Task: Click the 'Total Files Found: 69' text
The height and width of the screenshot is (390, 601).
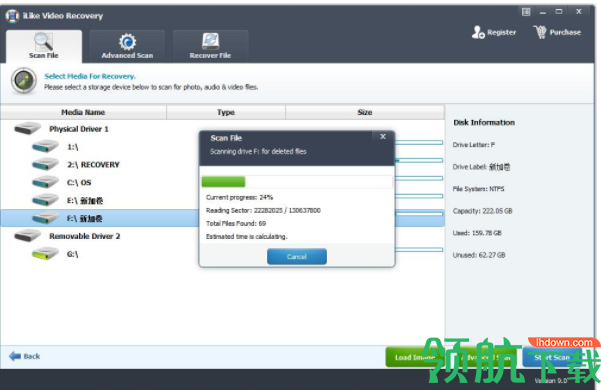Action: [x=236, y=223]
